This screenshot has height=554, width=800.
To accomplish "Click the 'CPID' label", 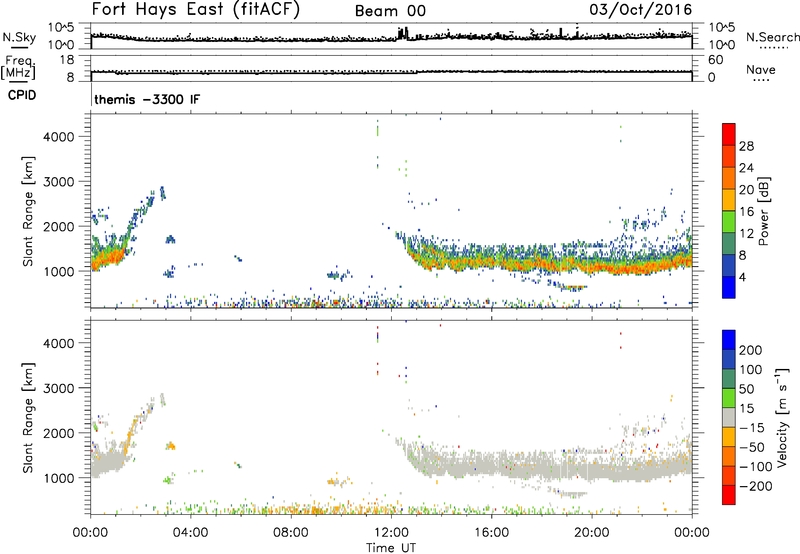I will point(22,95).
